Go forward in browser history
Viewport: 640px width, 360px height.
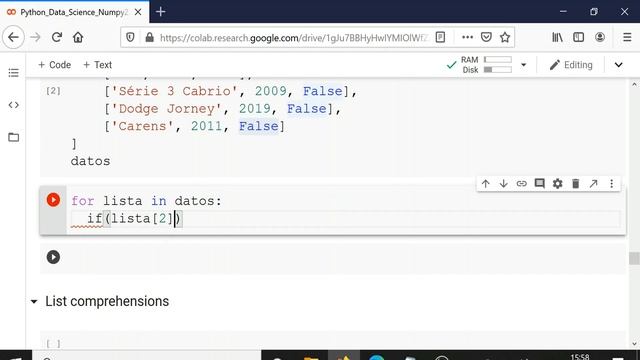36,38
